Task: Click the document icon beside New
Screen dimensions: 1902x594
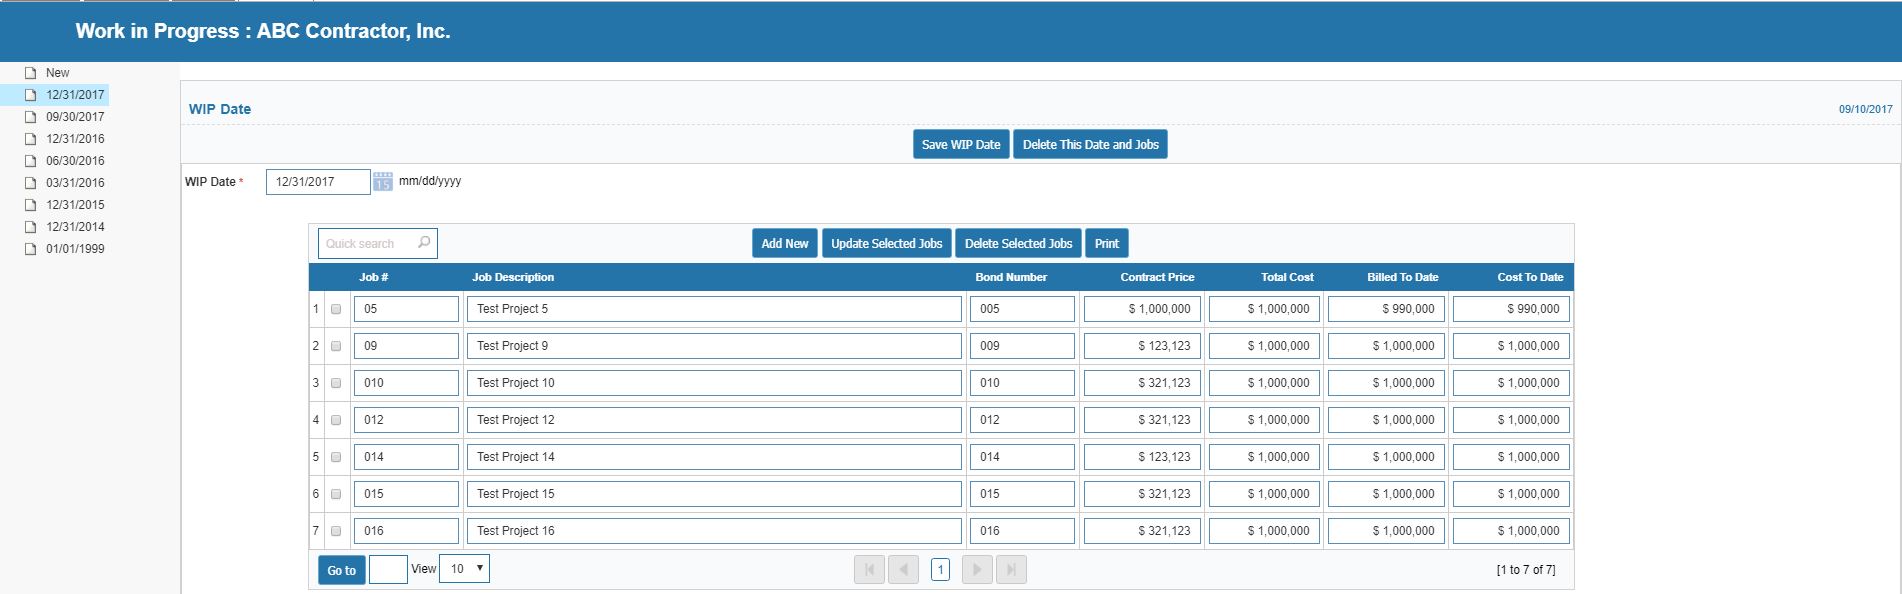Action: 31,73
